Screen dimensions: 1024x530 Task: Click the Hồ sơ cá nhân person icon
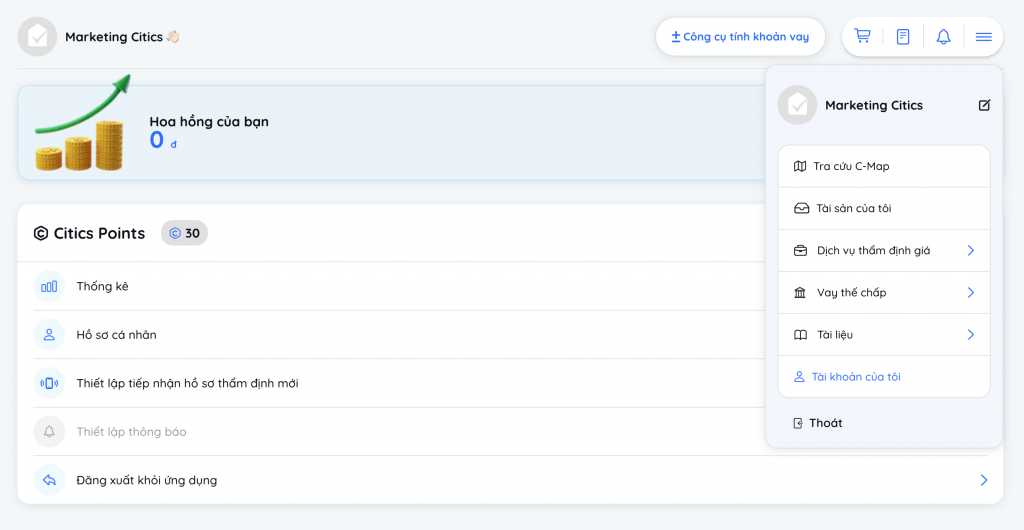(x=49, y=335)
